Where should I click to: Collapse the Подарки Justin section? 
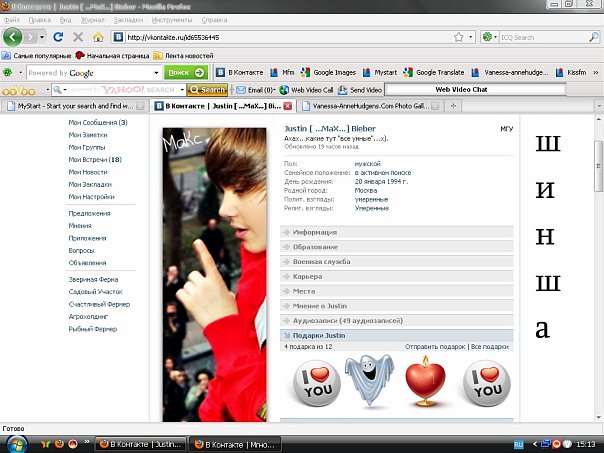click(317, 335)
